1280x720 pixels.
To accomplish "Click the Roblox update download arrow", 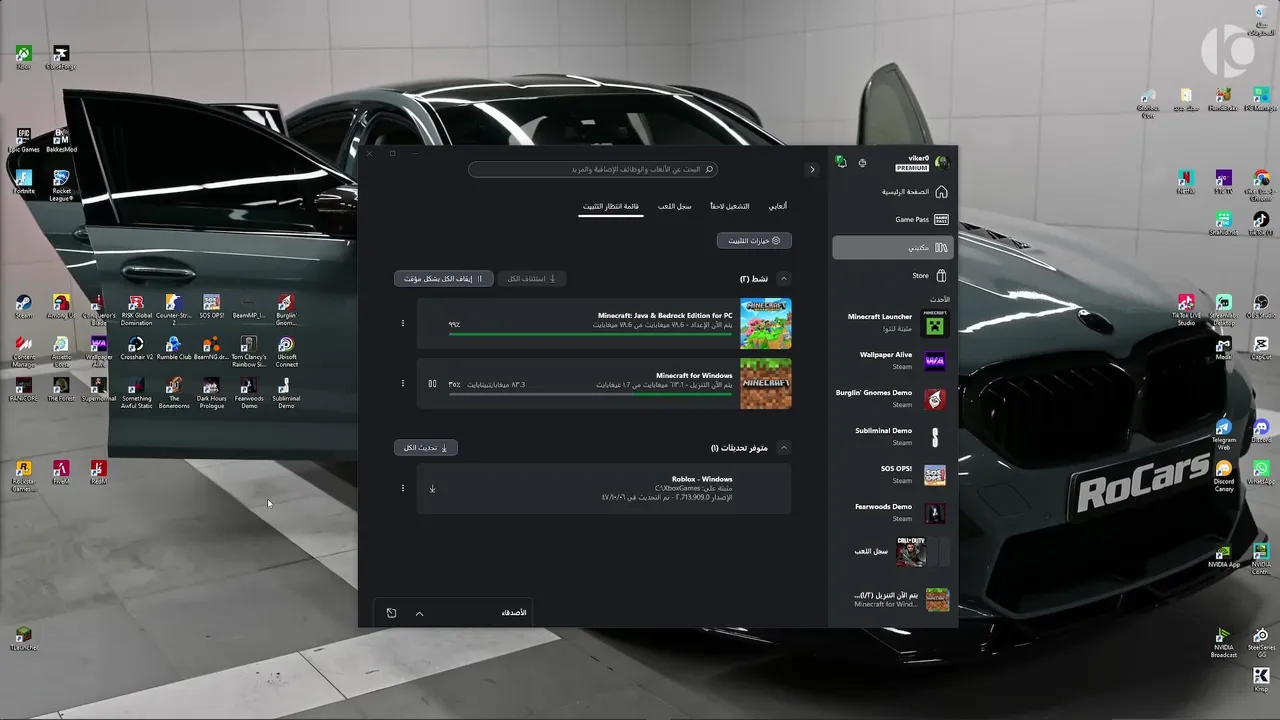I will (x=432, y=488).
